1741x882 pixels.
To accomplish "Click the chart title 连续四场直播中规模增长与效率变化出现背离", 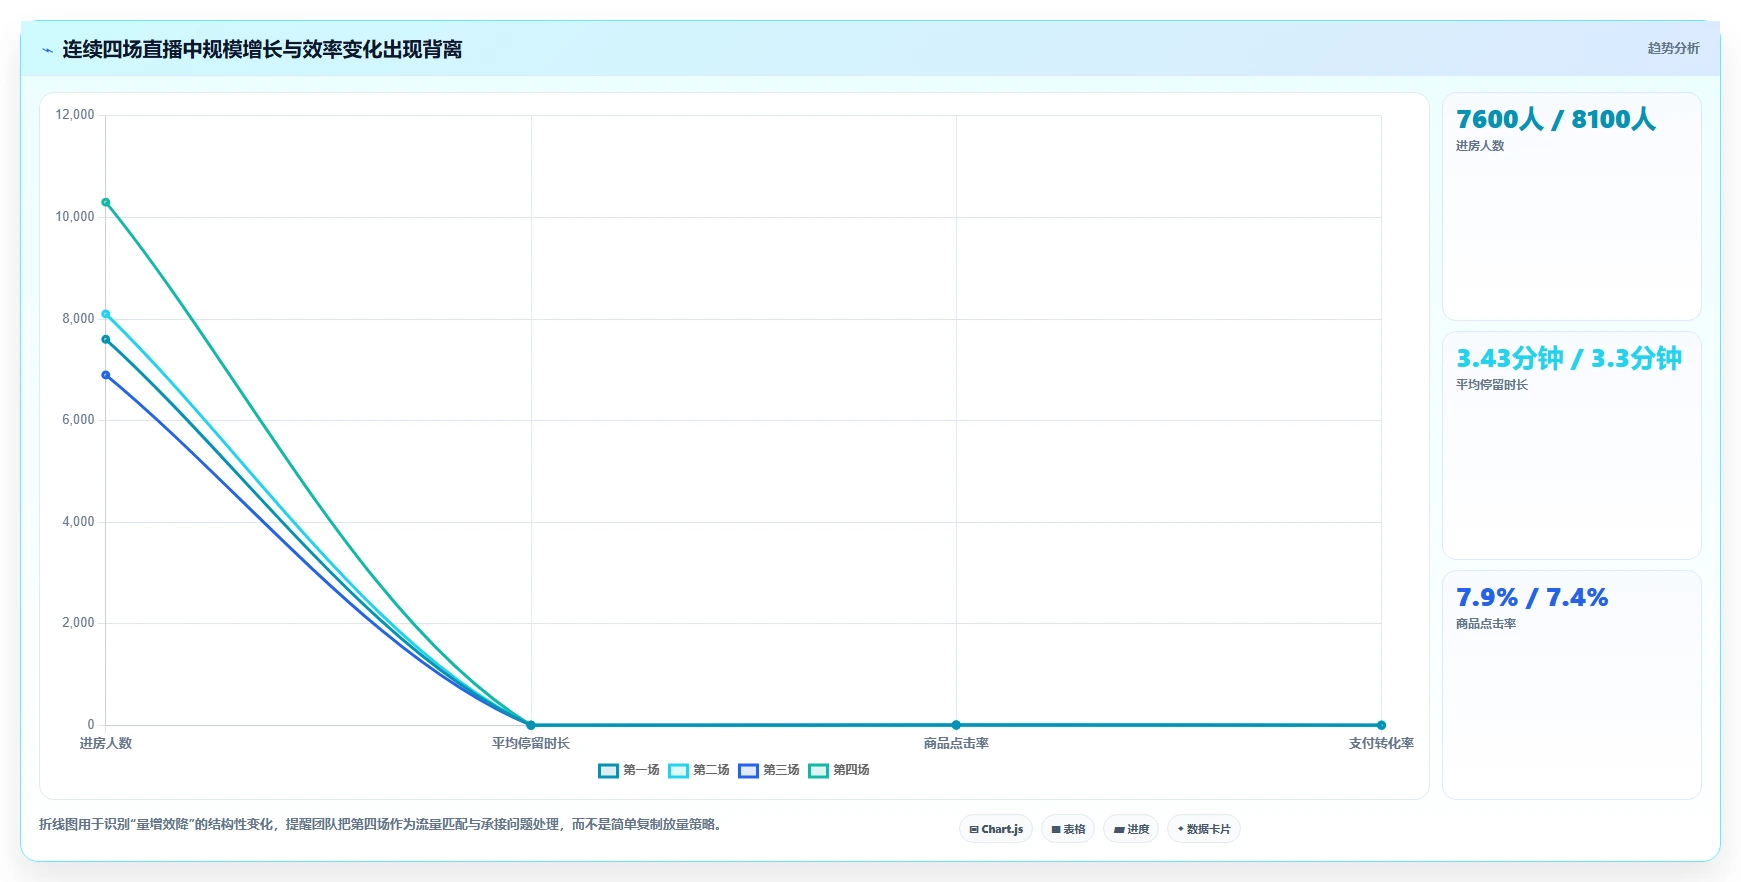I will (x=262, y=50).
